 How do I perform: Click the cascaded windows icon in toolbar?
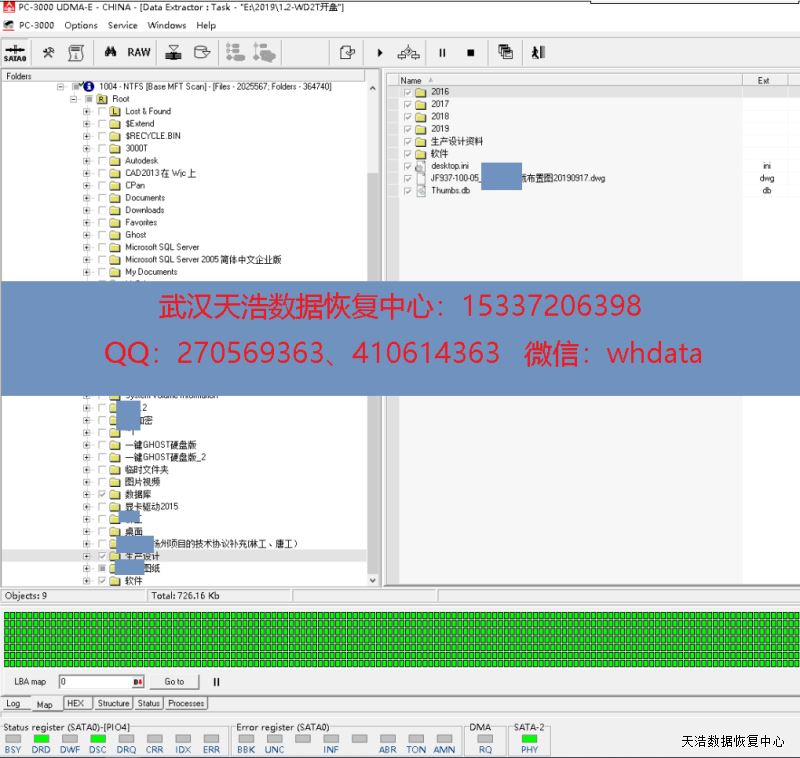(506, 52)
